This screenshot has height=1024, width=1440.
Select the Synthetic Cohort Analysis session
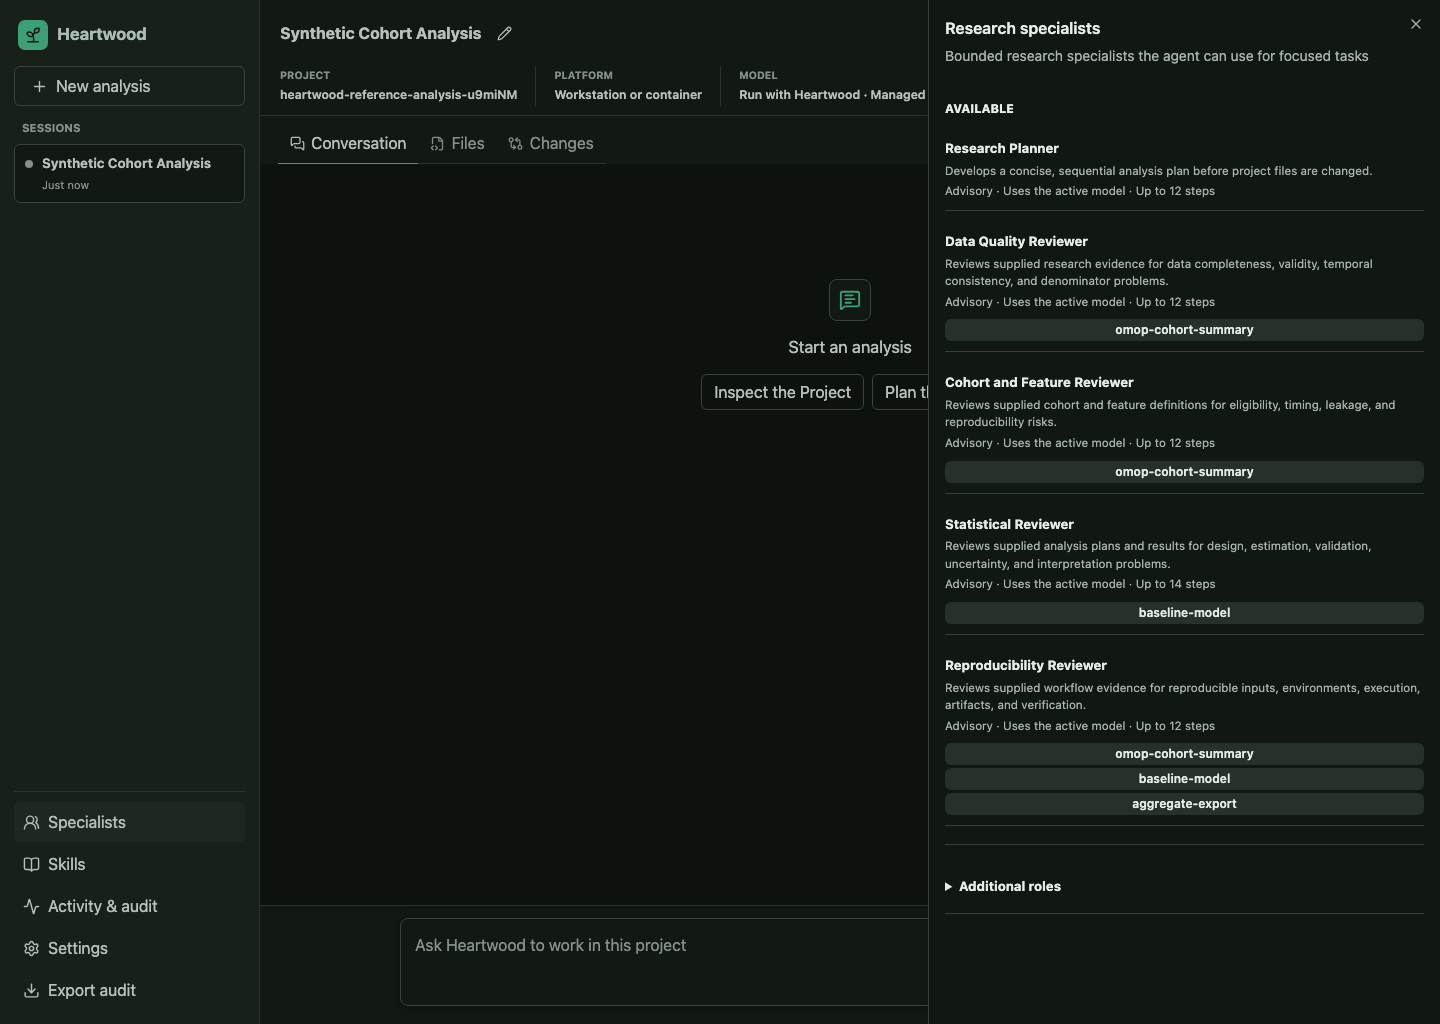point(129,173)
